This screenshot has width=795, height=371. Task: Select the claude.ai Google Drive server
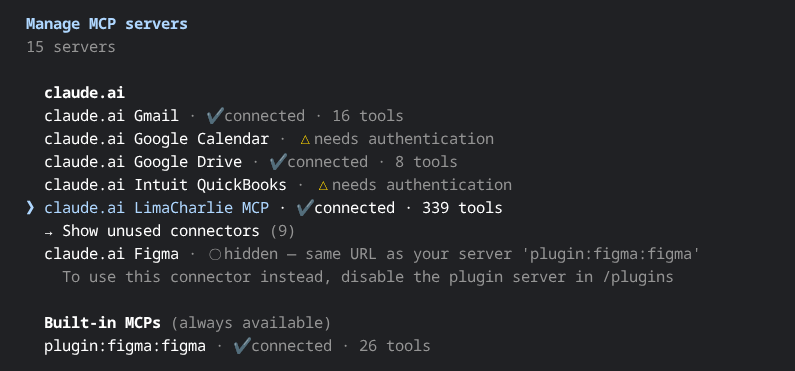pos(250,162)
